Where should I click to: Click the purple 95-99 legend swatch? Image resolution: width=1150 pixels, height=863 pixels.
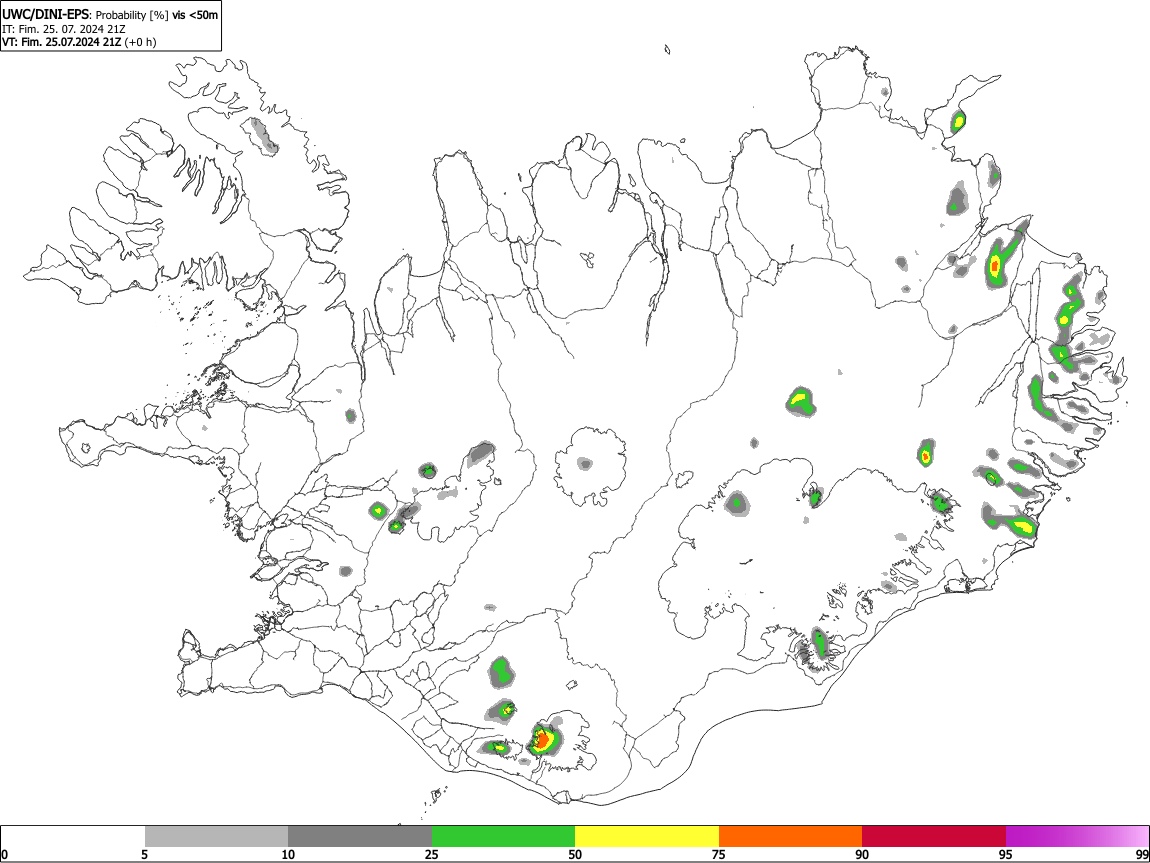[x=1077, y=837]
